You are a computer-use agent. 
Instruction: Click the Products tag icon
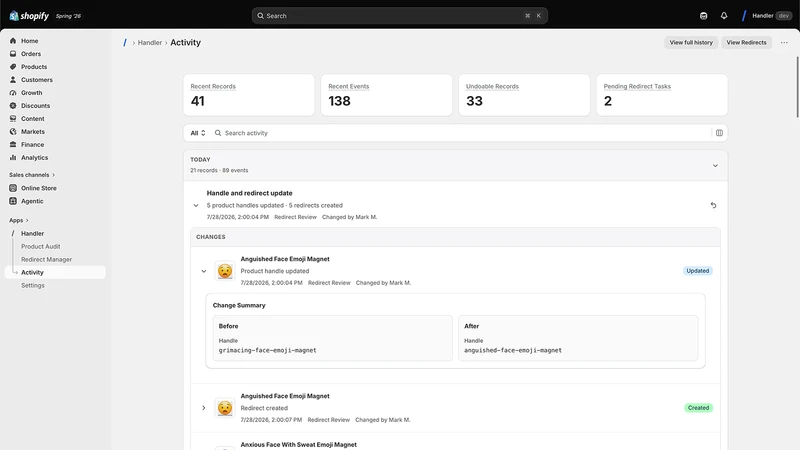click(x=13, y=67)
